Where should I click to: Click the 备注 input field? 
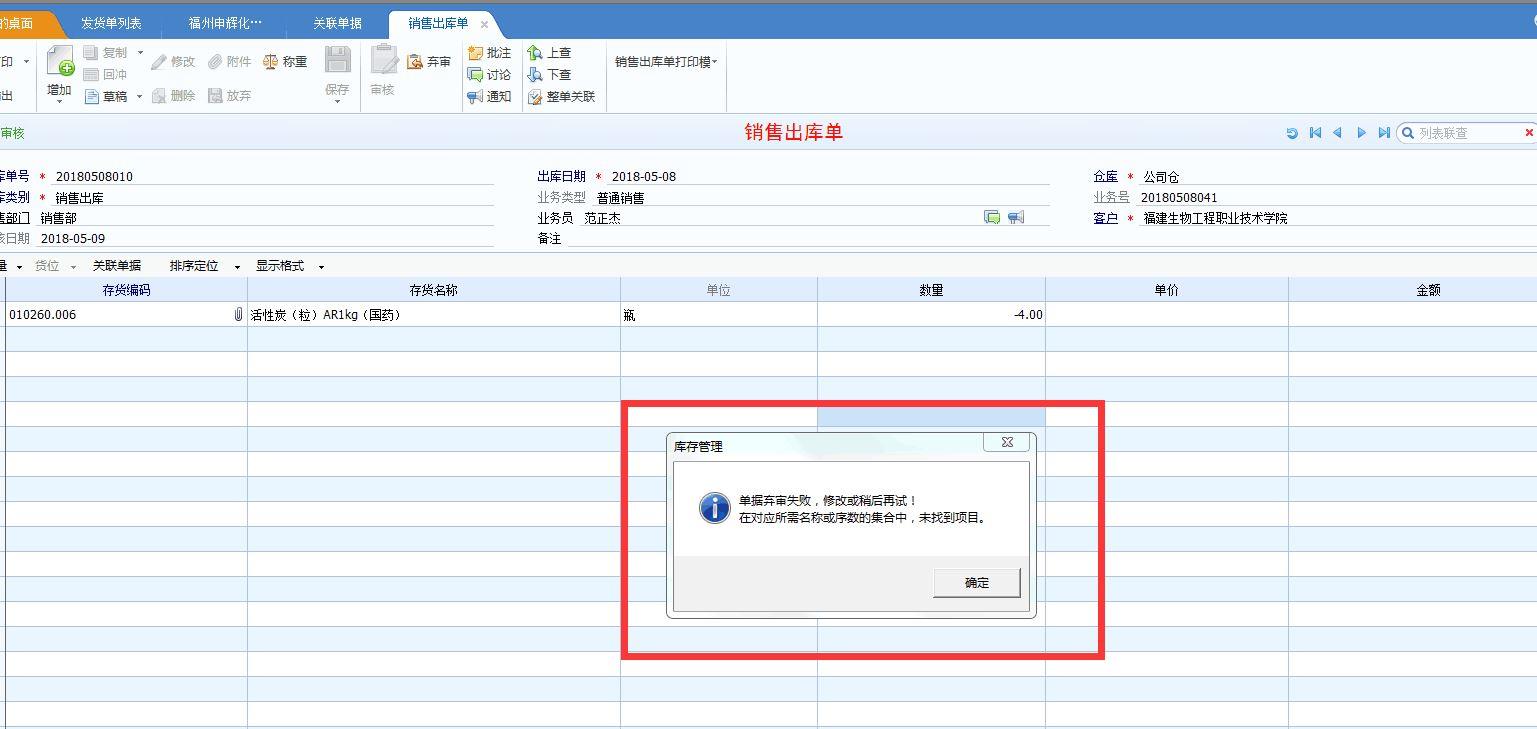coord(808,239)
